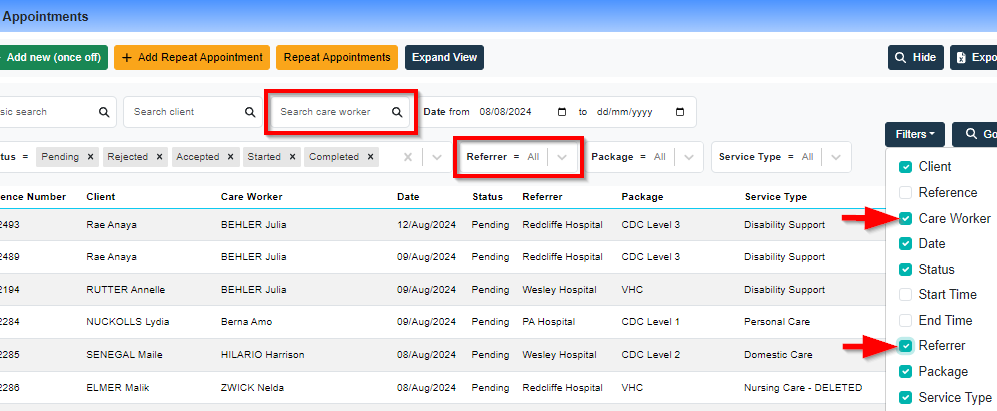This screenshot has height=411, width=997.
Task: Click Personal Care service type cell
Action: click(777, 322)
